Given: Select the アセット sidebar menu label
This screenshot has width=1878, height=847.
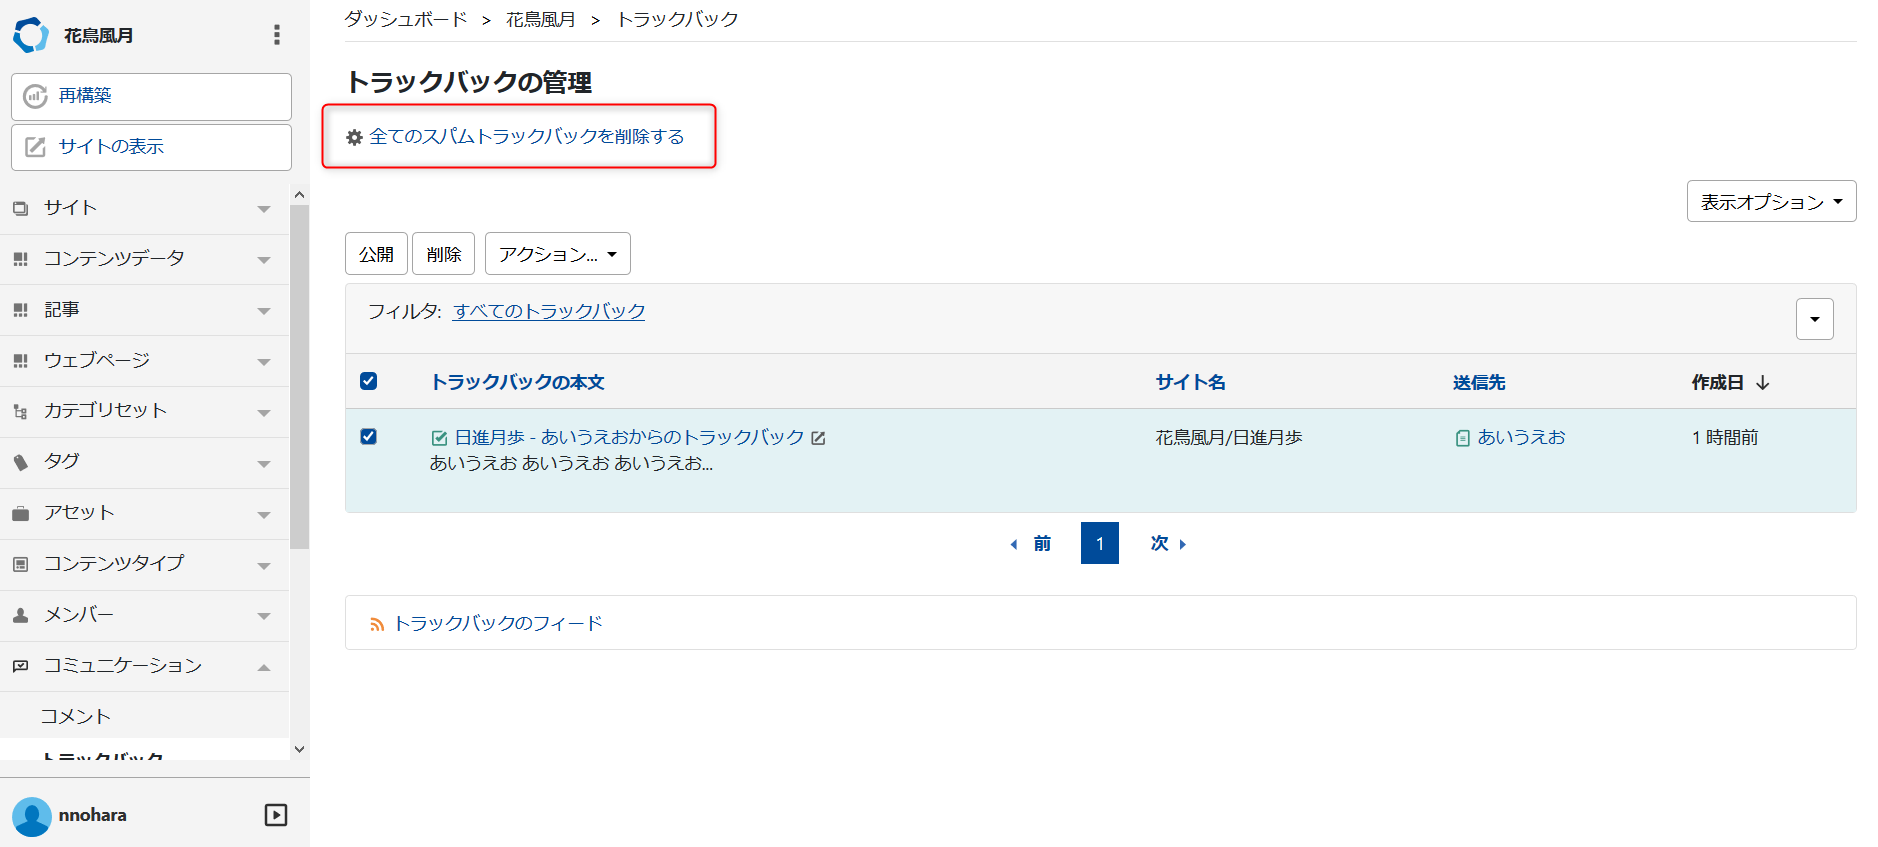Looking at the screenshot, I should click(x=79, y=513).
